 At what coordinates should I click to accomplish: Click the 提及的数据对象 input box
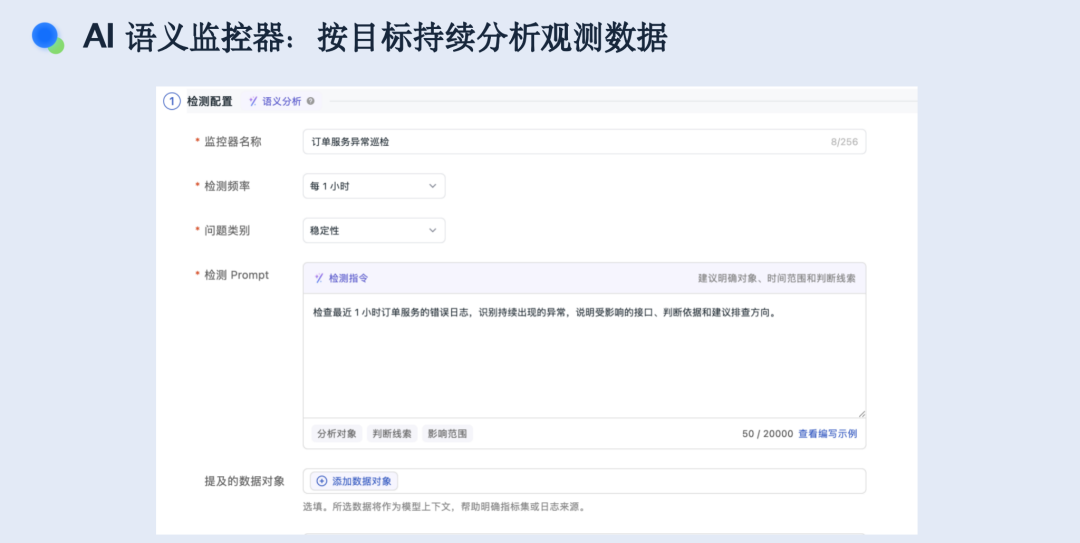coord(584,481)
